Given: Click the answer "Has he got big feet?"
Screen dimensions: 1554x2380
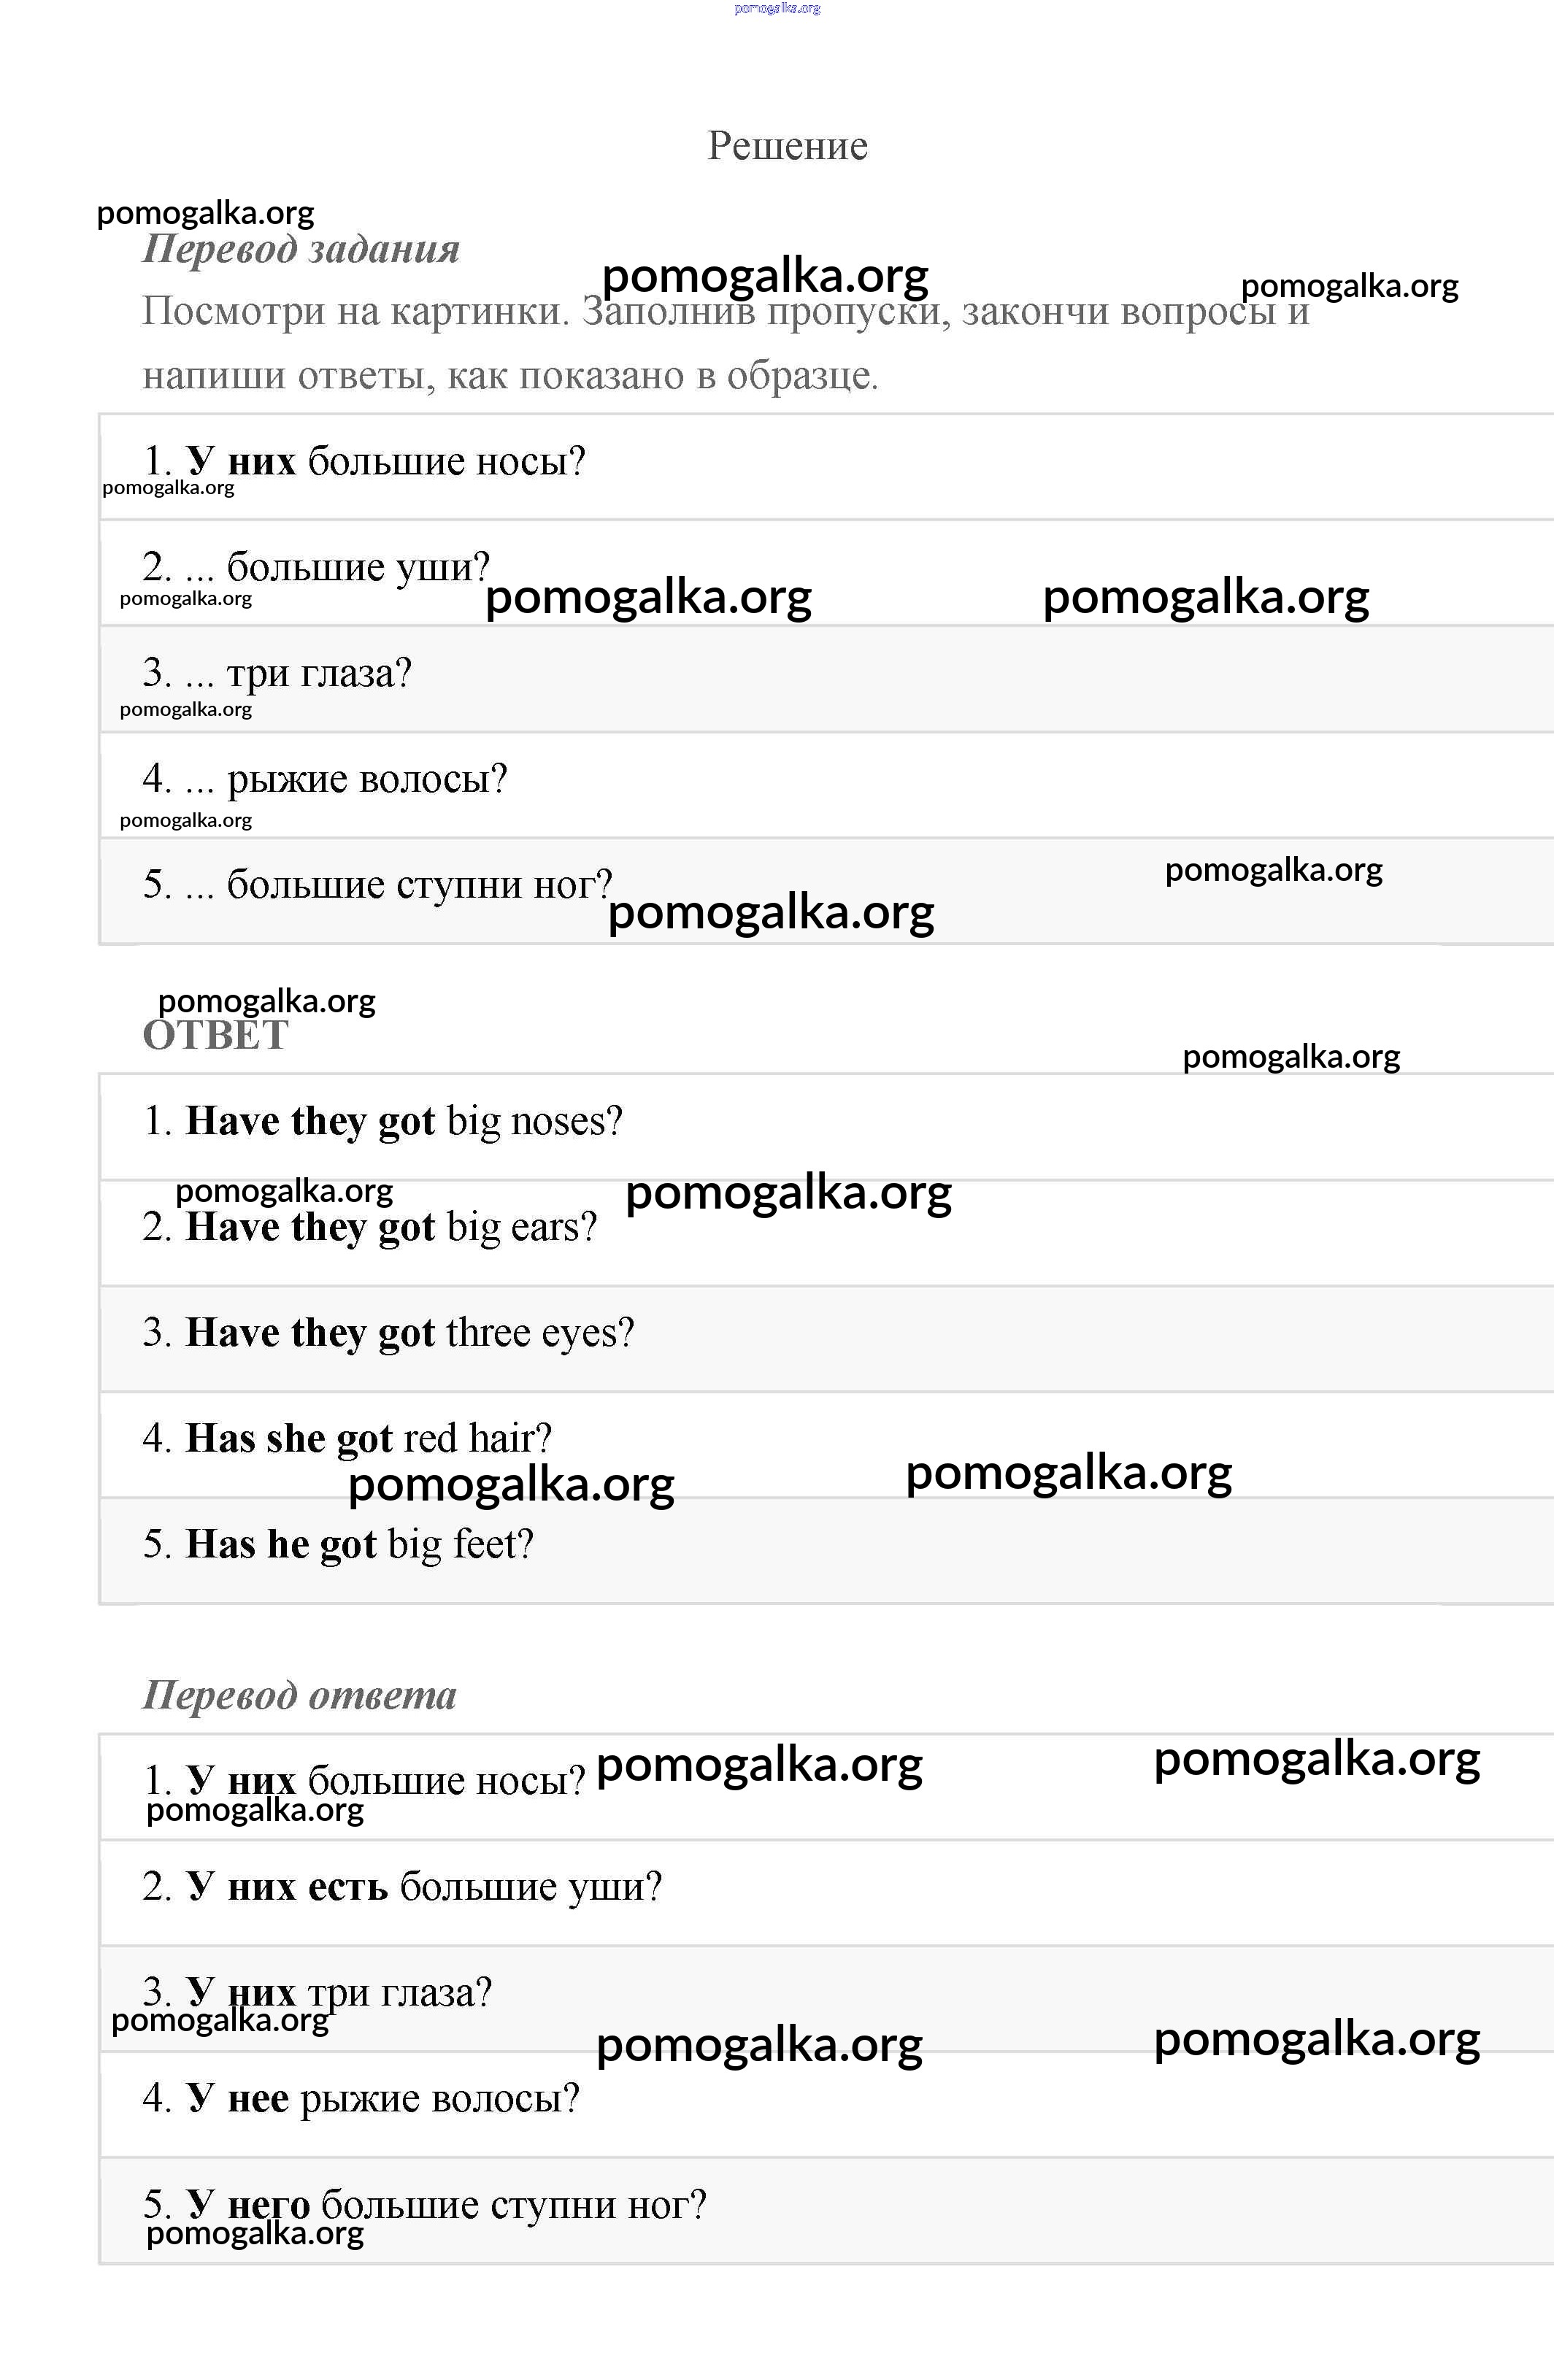Looking at the screenshot, I should point(338,1545).
